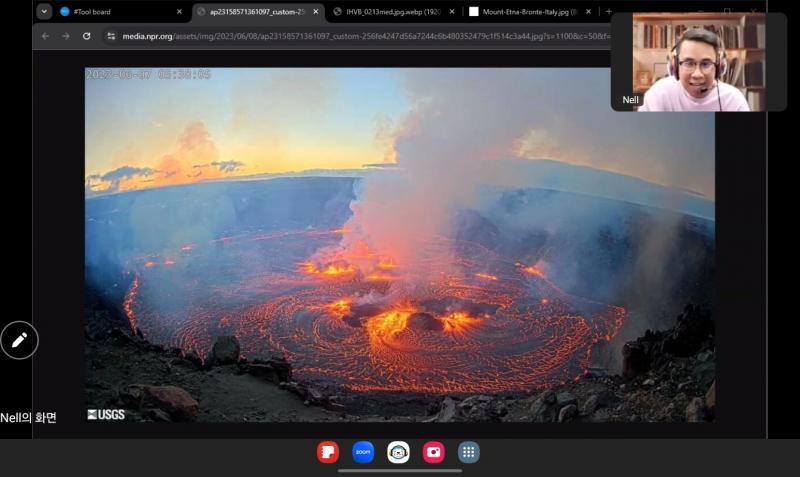Expand the tab search dropdown arrow
The width and height of the screenshot is (800, 477).
tap(44, 12)
